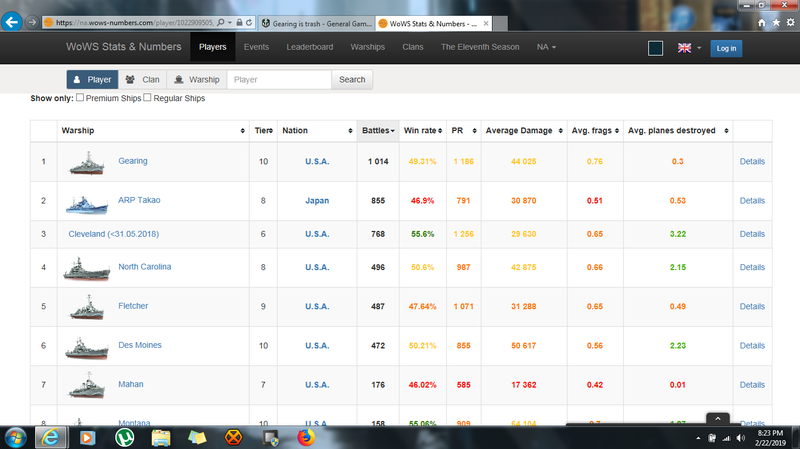Sort the table by Battles column
Image resolution: width=800 pixels, height=449 pixels.
[x=377, y=131]
